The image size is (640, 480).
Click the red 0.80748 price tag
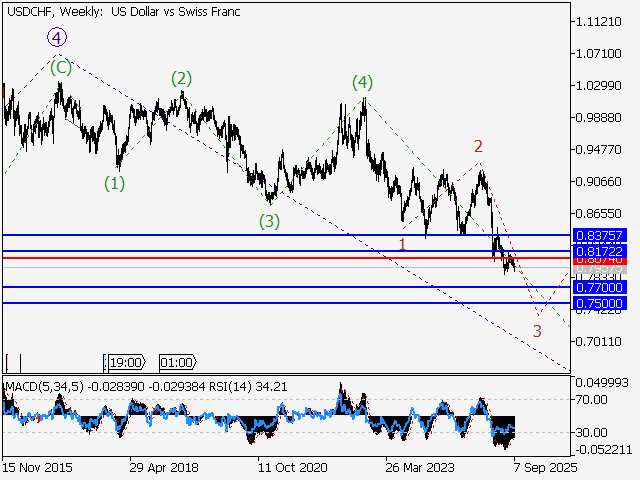(x=600, y=259)
